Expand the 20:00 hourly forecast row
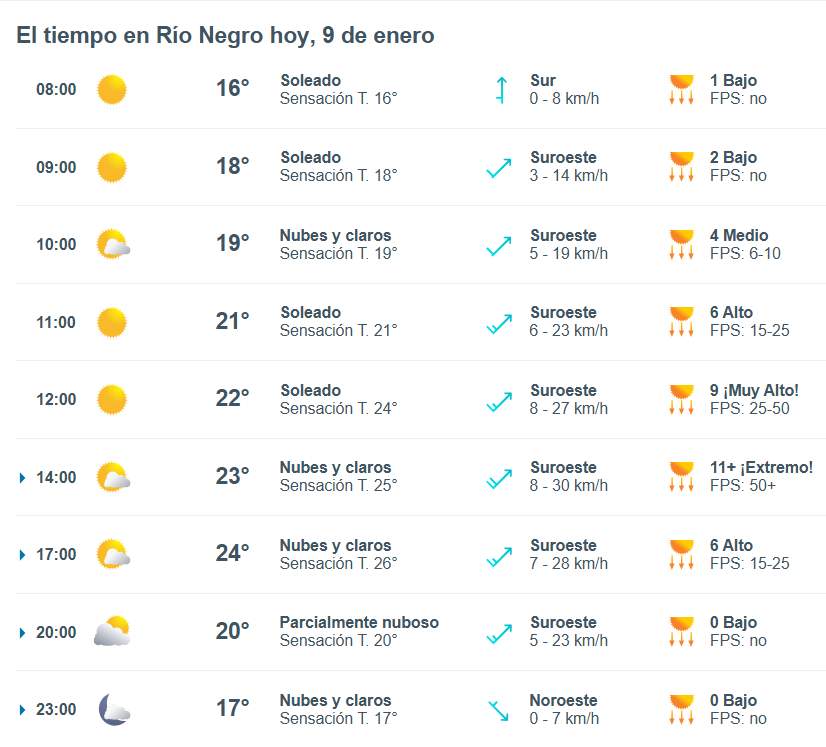The width and height of the screenshot is (826, 747). tap(22, 633)
